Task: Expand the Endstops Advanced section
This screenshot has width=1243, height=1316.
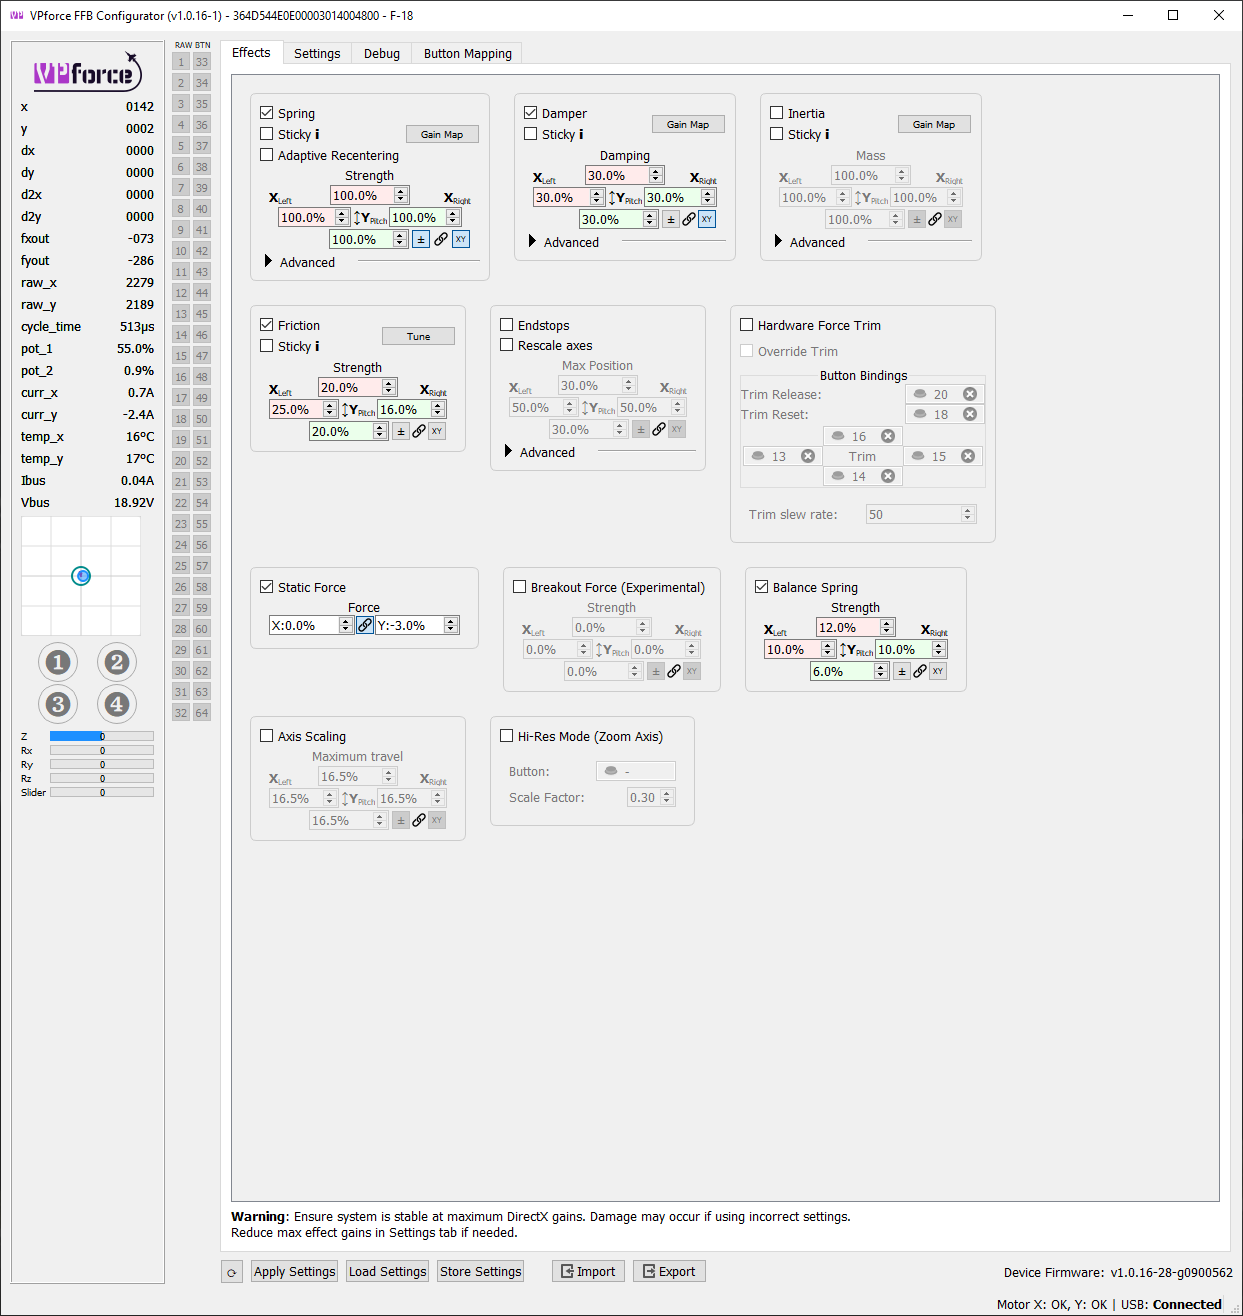Action: pyautogui.click(x=508, y=451)
